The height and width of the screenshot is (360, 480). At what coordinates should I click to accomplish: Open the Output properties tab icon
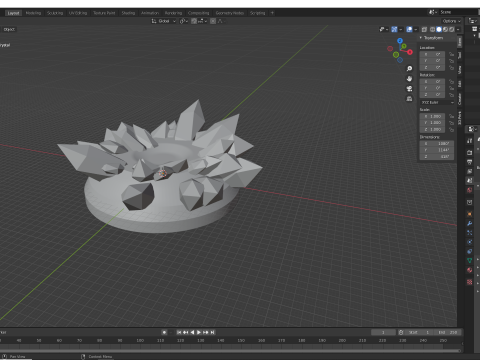(x=469, y=162)
